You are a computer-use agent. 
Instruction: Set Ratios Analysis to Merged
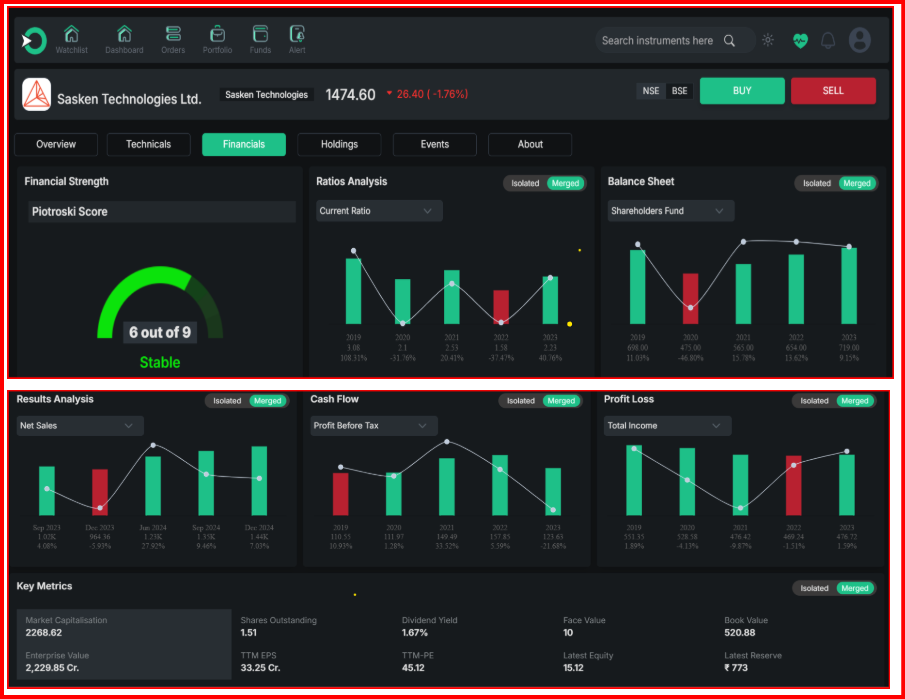565,184
